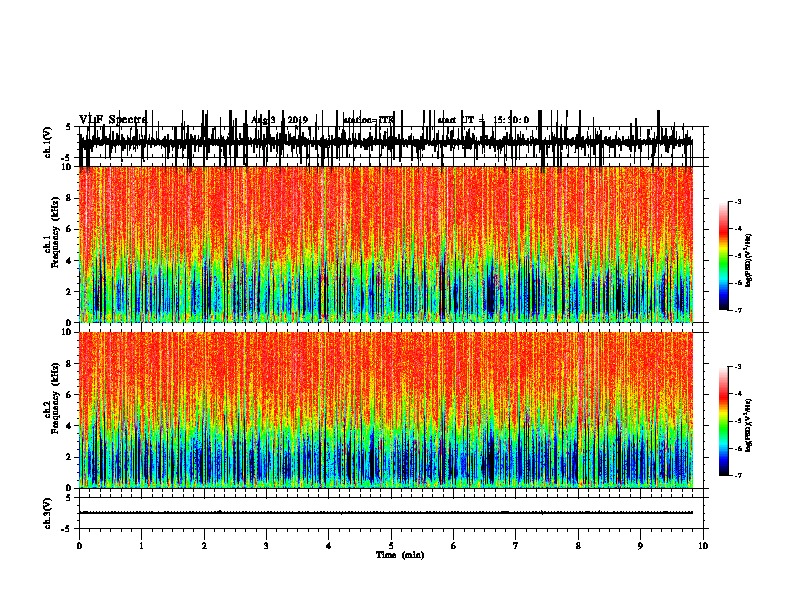Click the time axis tick label '7'
The image size is (792, 612).
[516, 545]
